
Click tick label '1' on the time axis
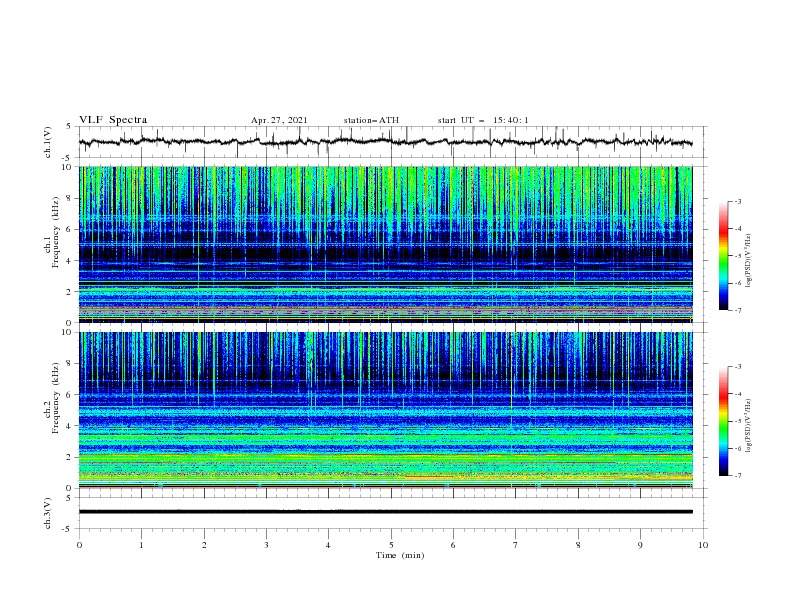click(141, 545)
